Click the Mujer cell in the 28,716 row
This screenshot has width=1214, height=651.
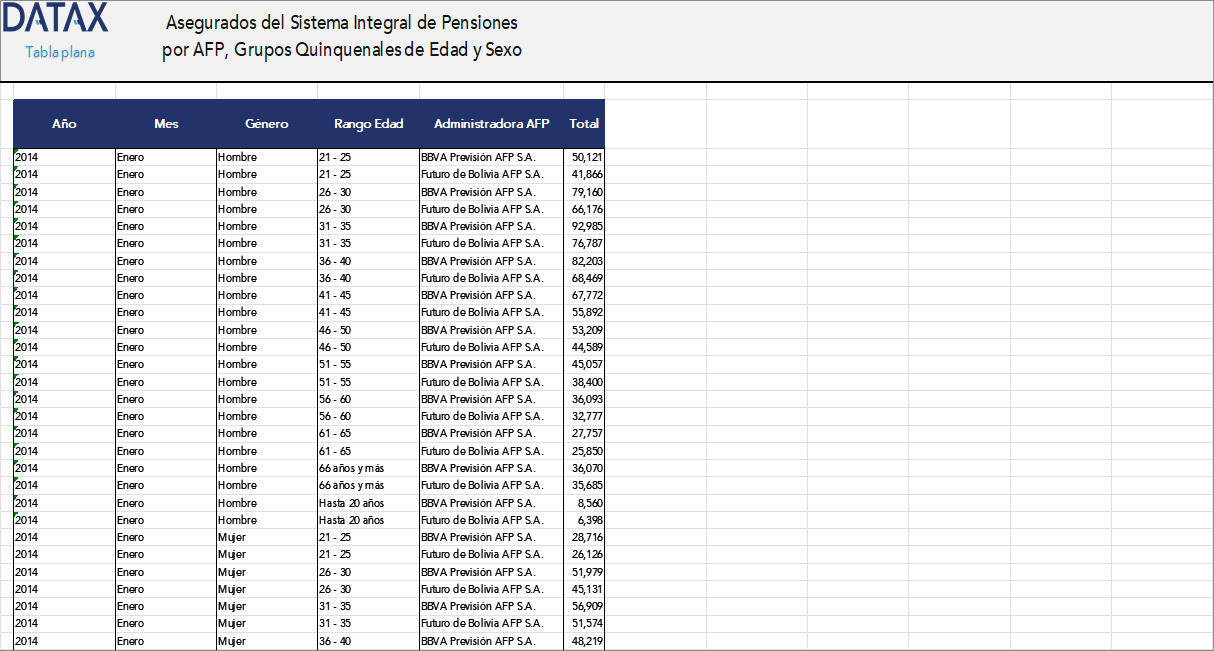point(266,537)
